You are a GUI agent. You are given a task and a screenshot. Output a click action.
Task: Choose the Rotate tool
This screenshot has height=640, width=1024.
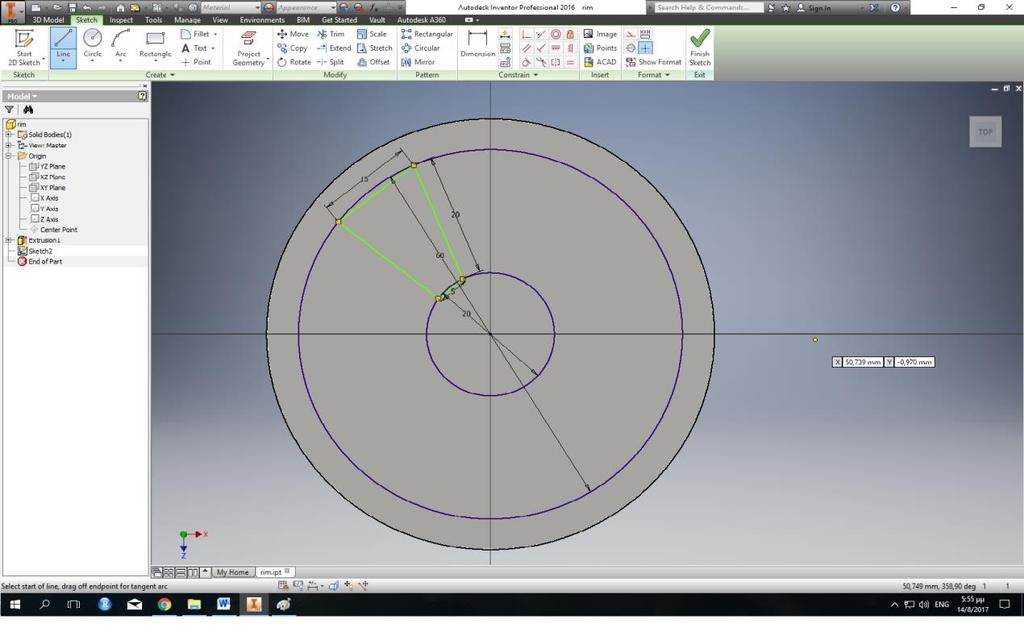tap(293, 62)
